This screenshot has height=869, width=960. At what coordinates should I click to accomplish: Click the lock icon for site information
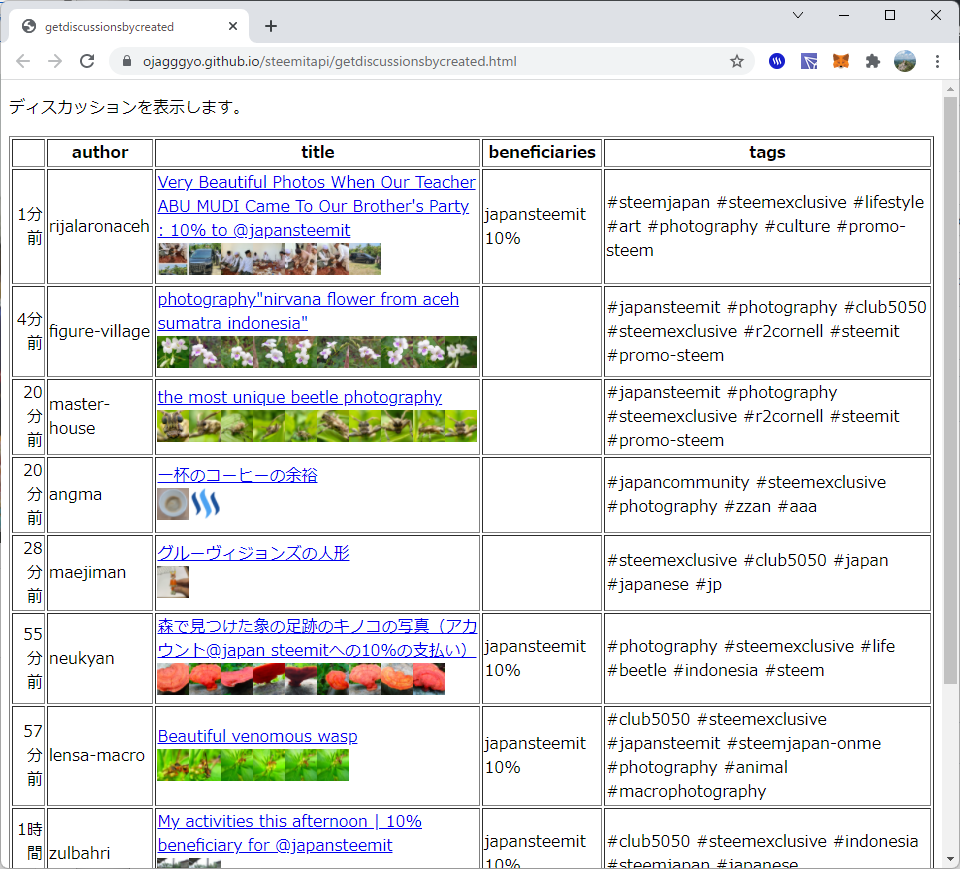(x=127, y=61)
